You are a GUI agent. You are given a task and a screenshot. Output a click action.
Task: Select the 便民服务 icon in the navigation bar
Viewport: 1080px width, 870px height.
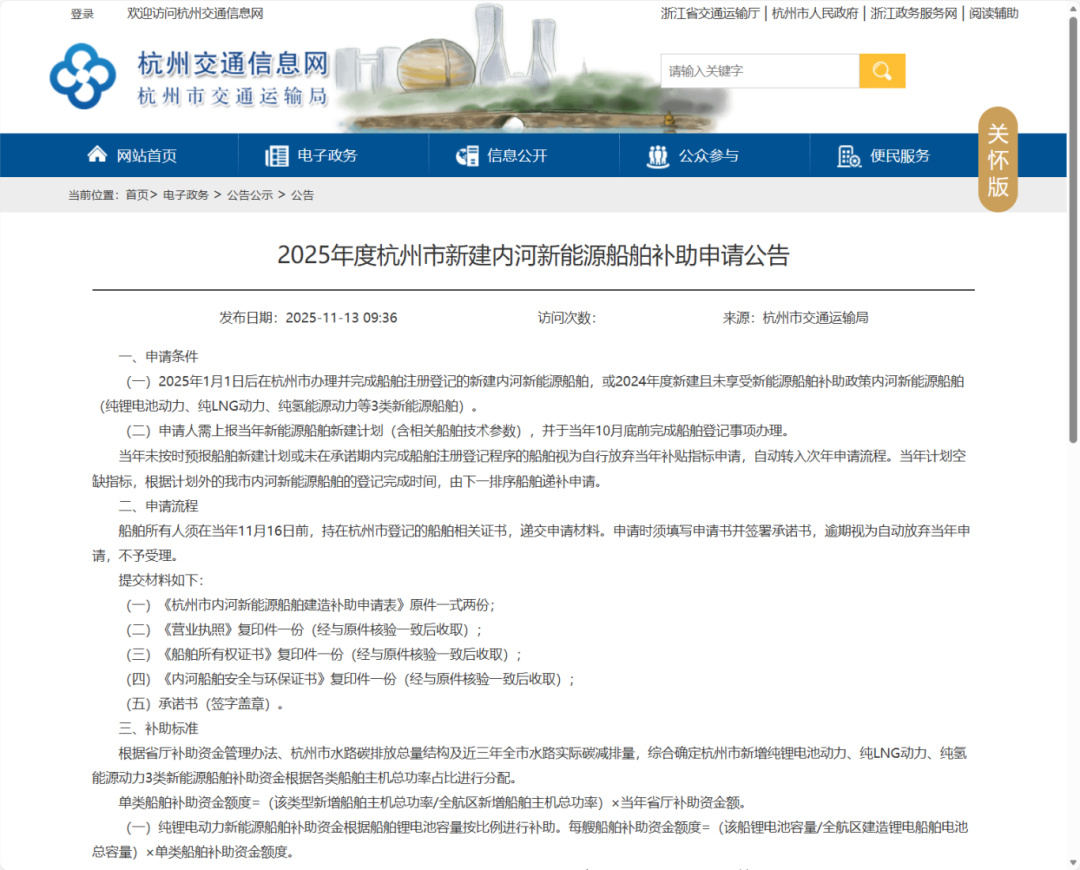(x=849, y=156)
